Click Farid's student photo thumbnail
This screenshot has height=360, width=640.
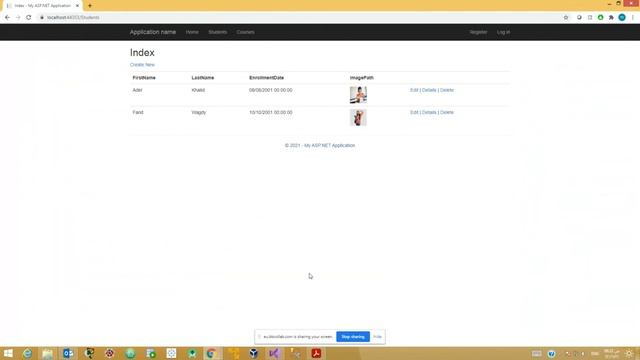[358, 117]
